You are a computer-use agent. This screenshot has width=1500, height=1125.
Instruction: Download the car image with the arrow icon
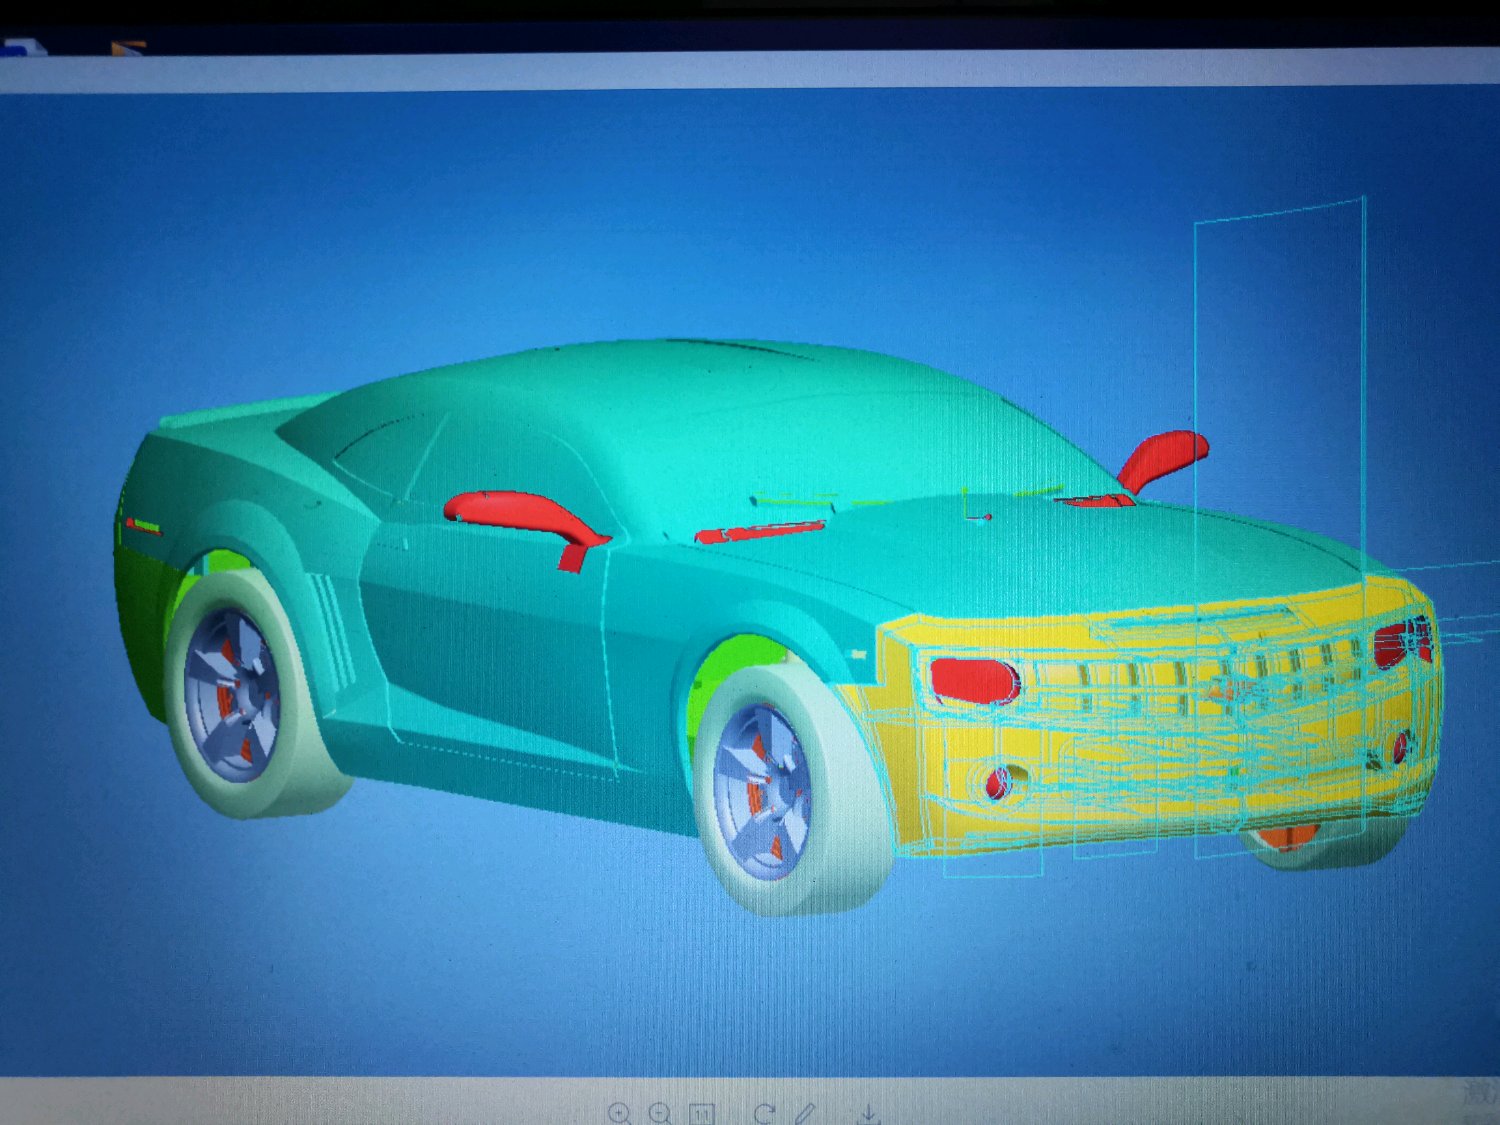pos(868,1113)
